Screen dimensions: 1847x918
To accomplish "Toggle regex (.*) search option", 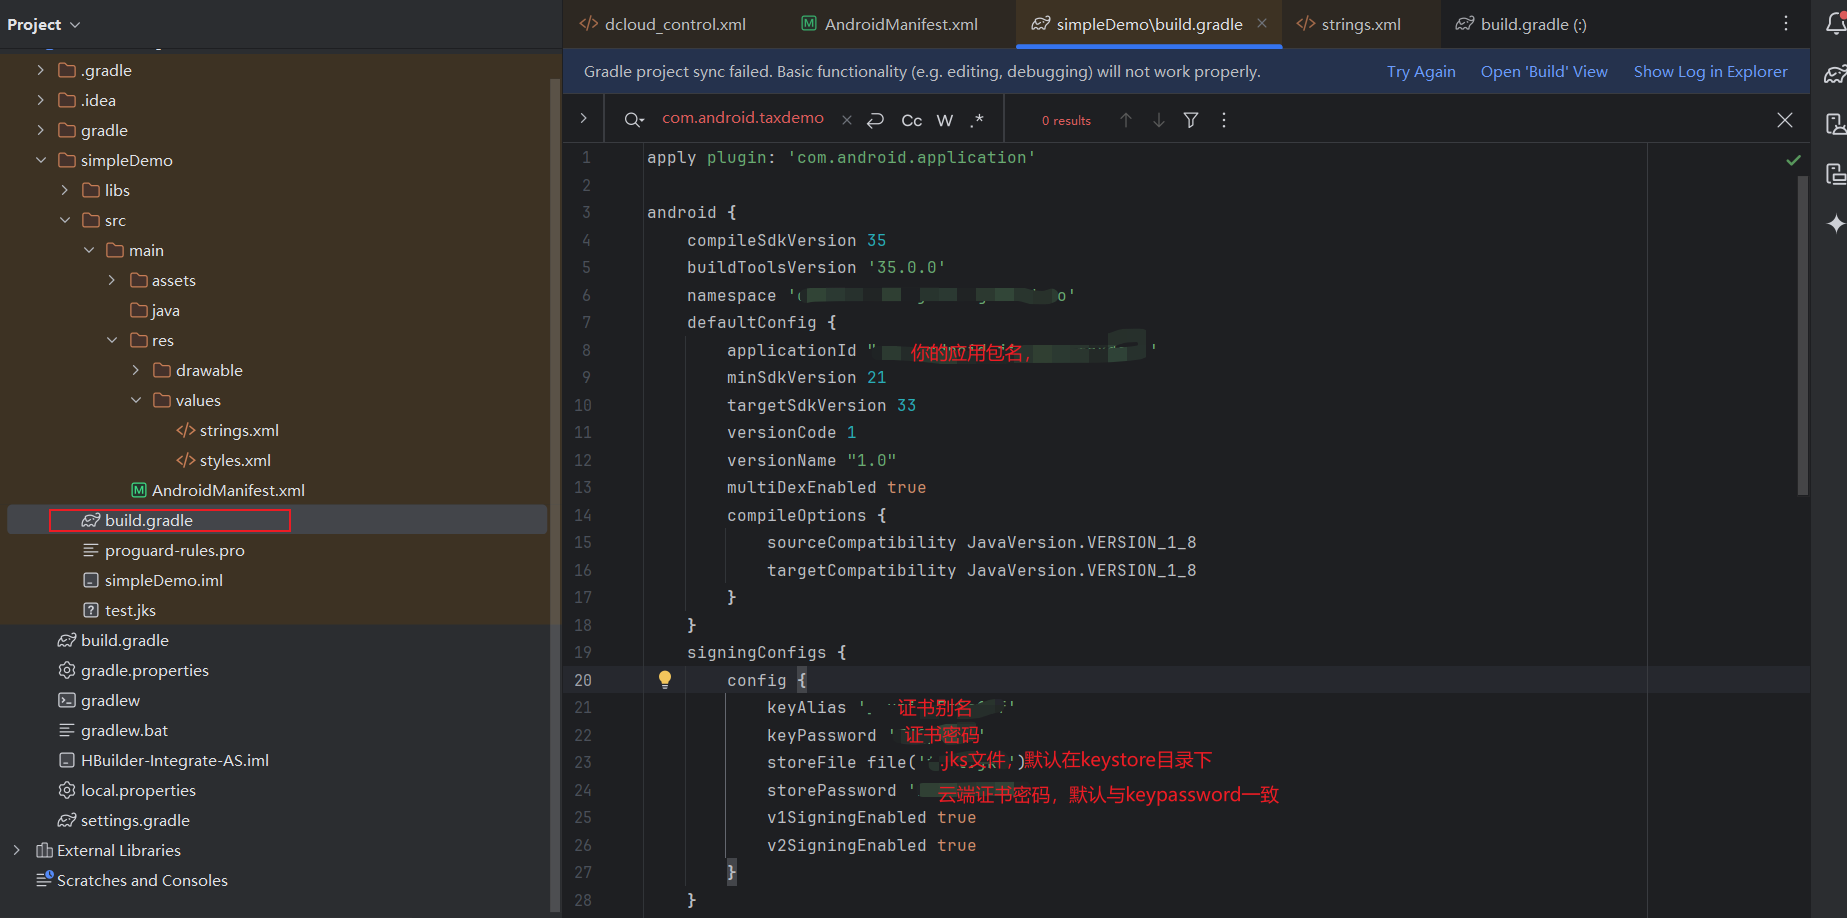I will coord(977,120).
